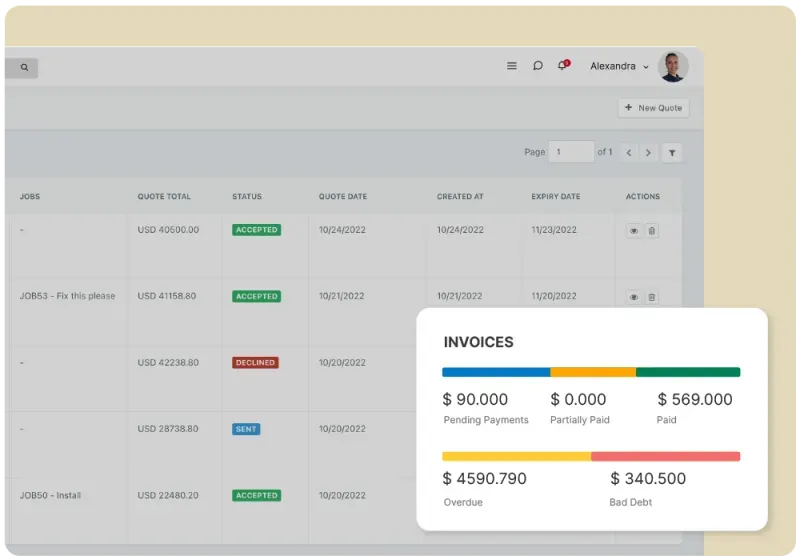Sort by STATUS column header
Viewport: 800px width, 560px height.
pyautogui.click(x=247, y=196)
